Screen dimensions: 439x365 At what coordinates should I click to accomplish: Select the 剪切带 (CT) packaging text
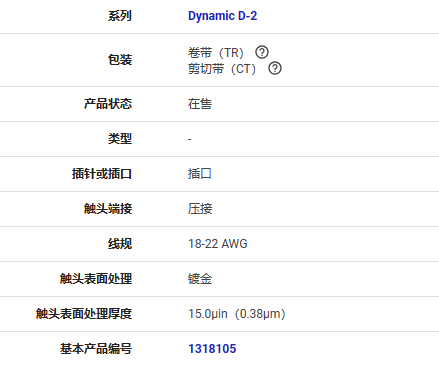click(222, 69)
